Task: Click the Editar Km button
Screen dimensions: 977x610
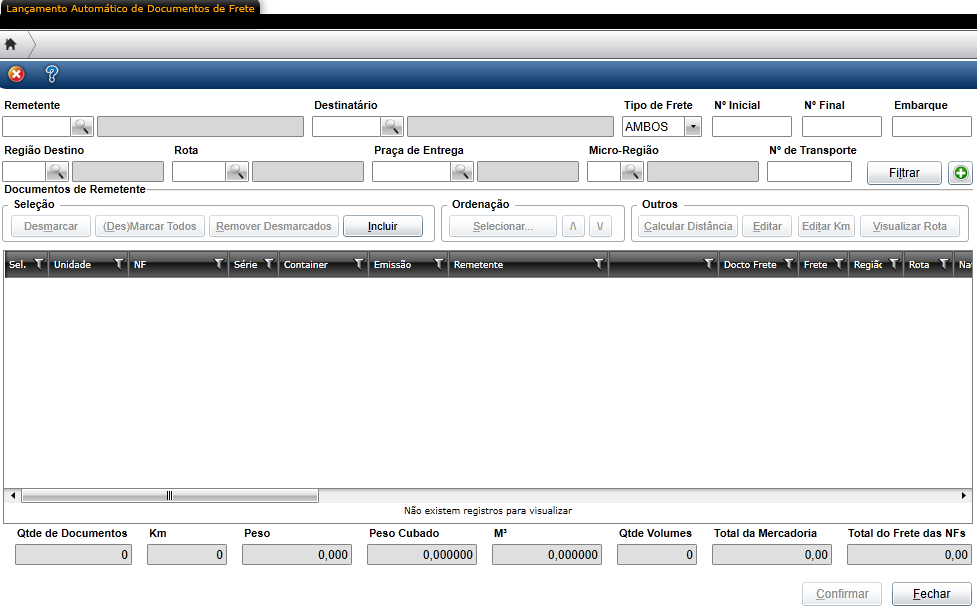Action: coord(826,226)
